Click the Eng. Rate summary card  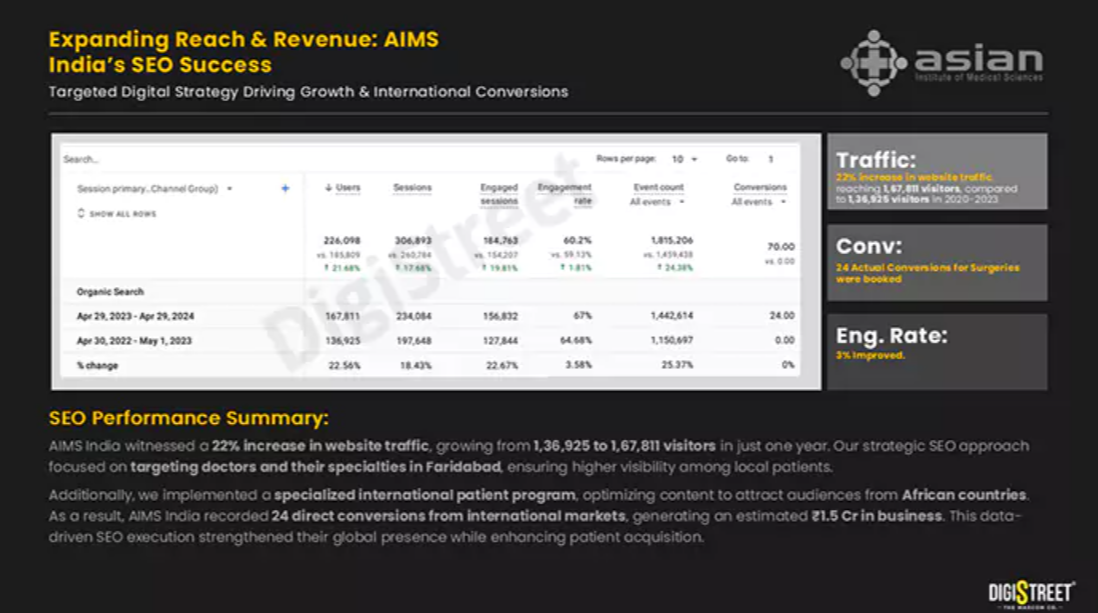936,351
